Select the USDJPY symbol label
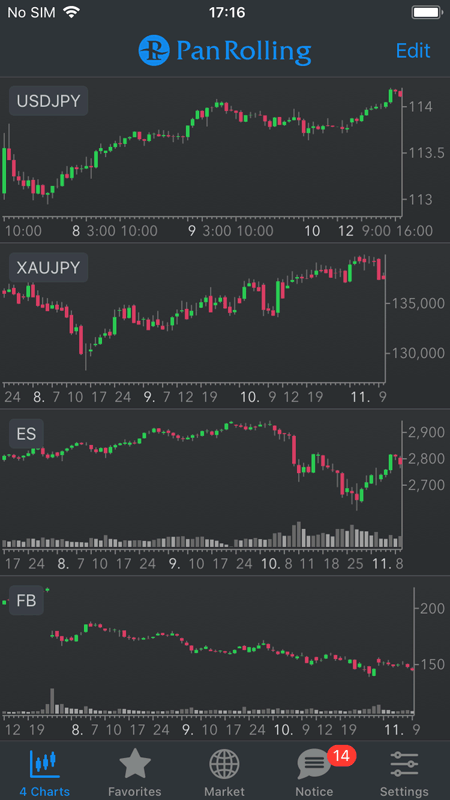Viewport: 450px width, 800px height. [48, 101]
